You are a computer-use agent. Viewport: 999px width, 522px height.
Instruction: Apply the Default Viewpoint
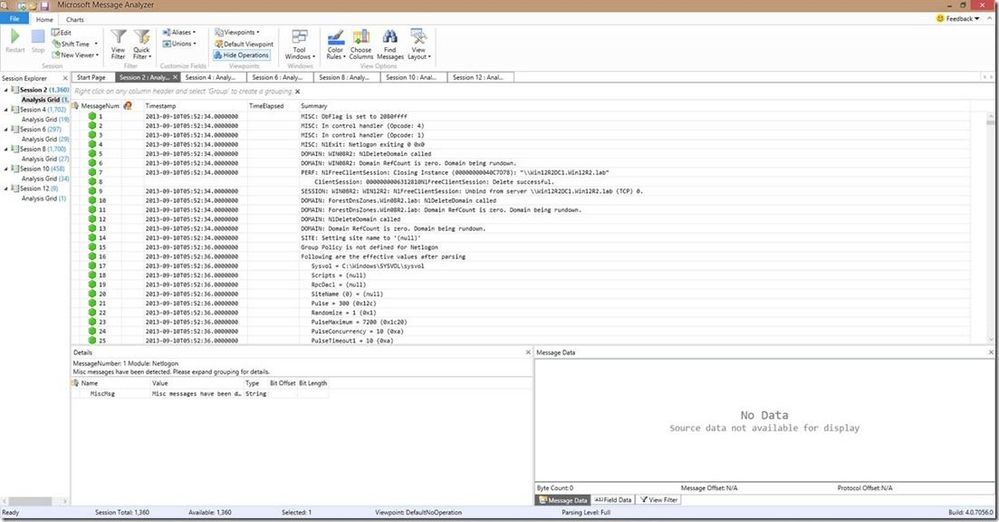click(x=244, y=44)
